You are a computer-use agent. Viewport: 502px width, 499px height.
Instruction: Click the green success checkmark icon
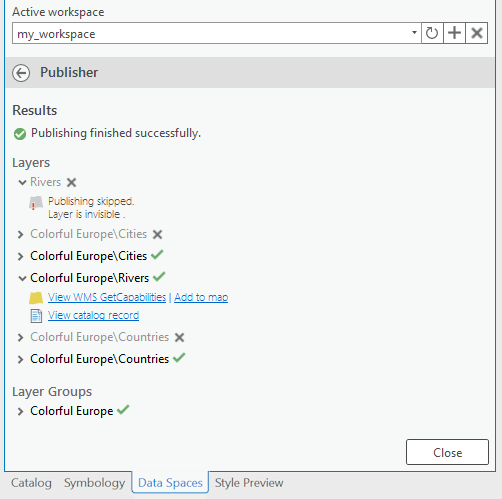click(20, 134)
